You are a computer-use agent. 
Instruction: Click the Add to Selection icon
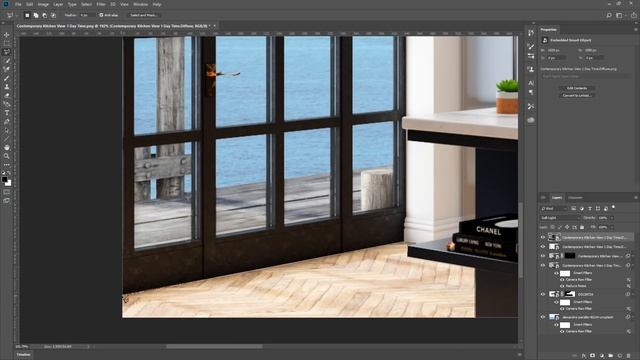coord(36,15)
